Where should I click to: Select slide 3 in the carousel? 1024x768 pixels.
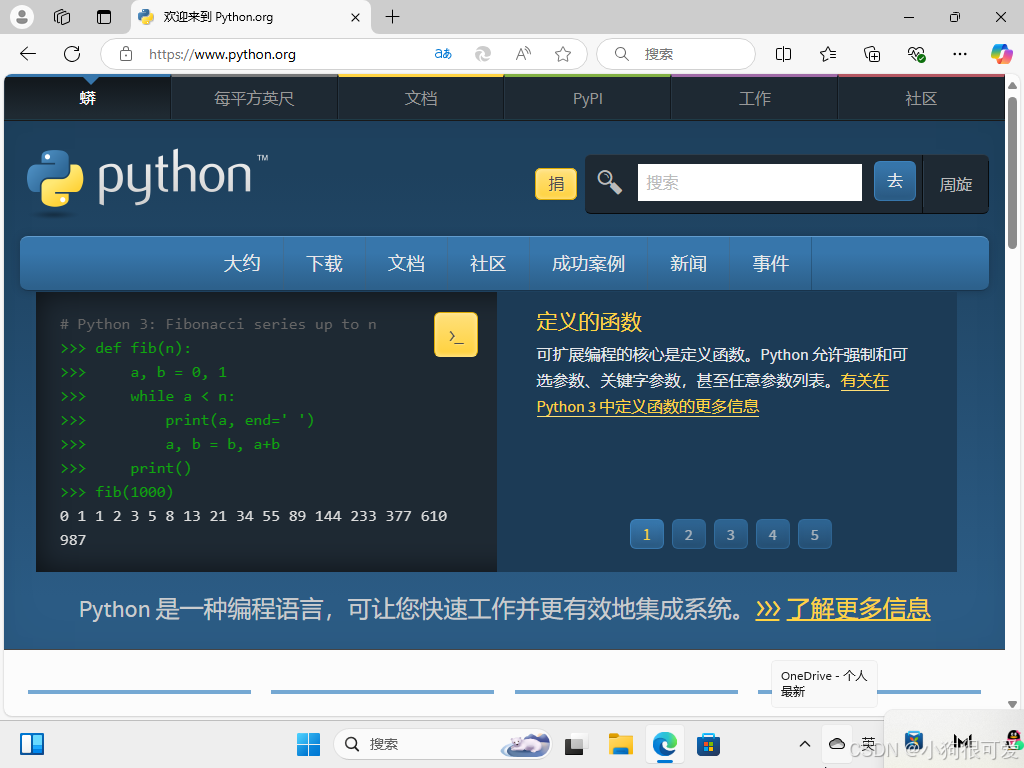(x=731, y=535)
